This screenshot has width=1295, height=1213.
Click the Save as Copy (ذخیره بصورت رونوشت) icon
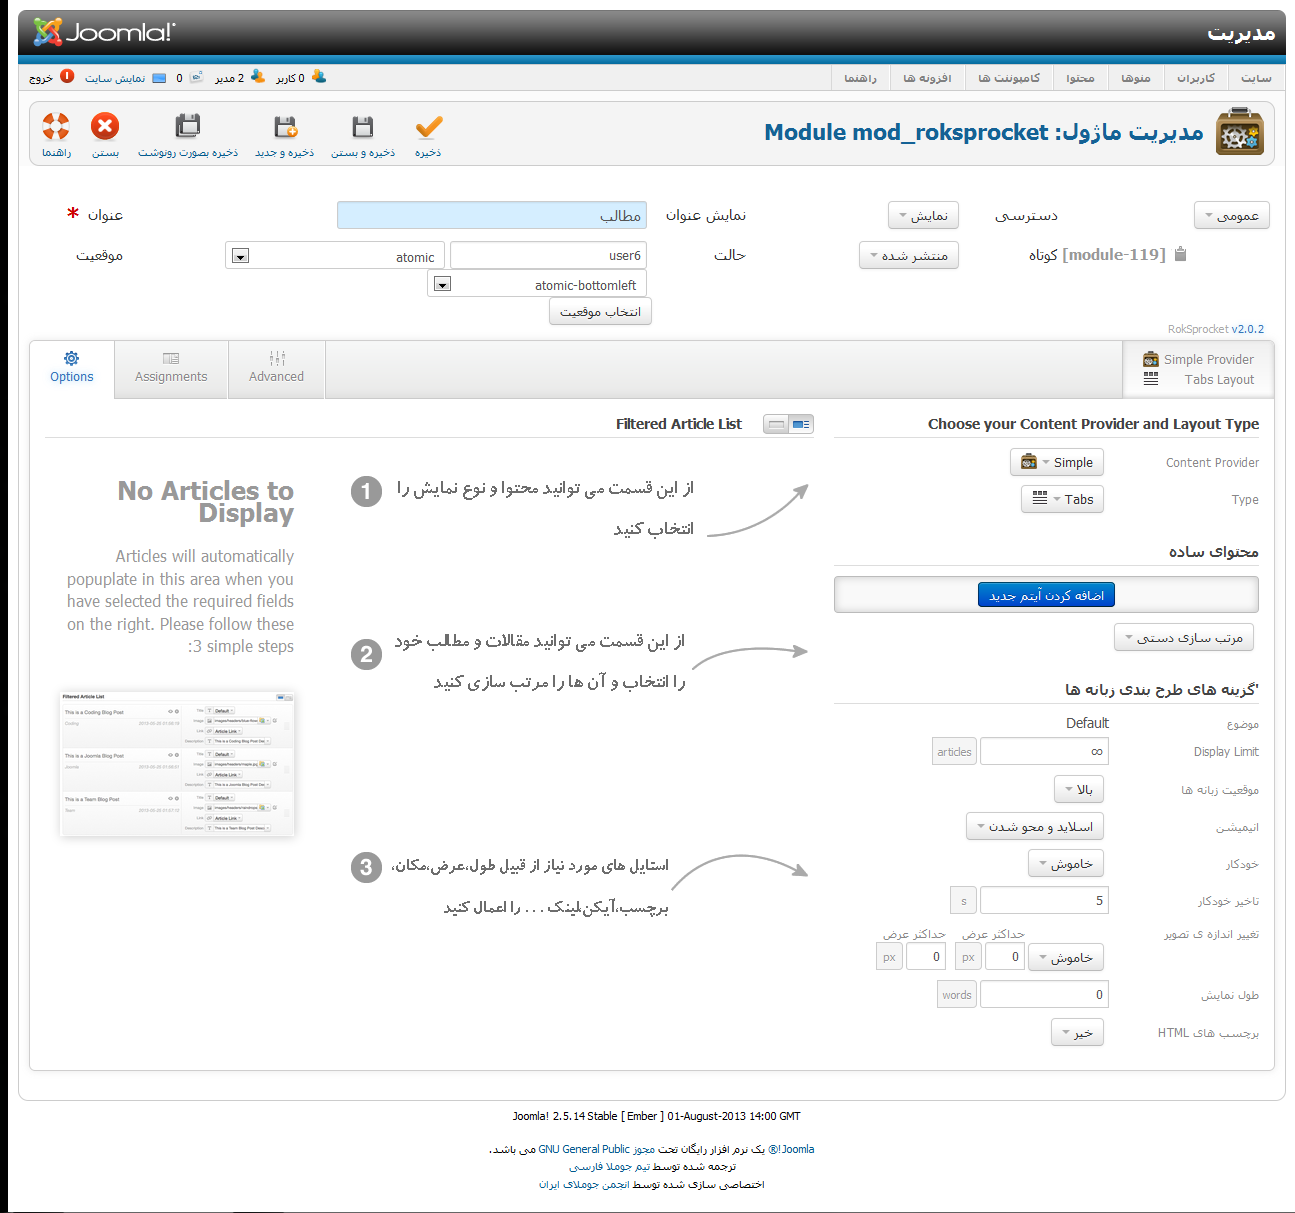188,128
